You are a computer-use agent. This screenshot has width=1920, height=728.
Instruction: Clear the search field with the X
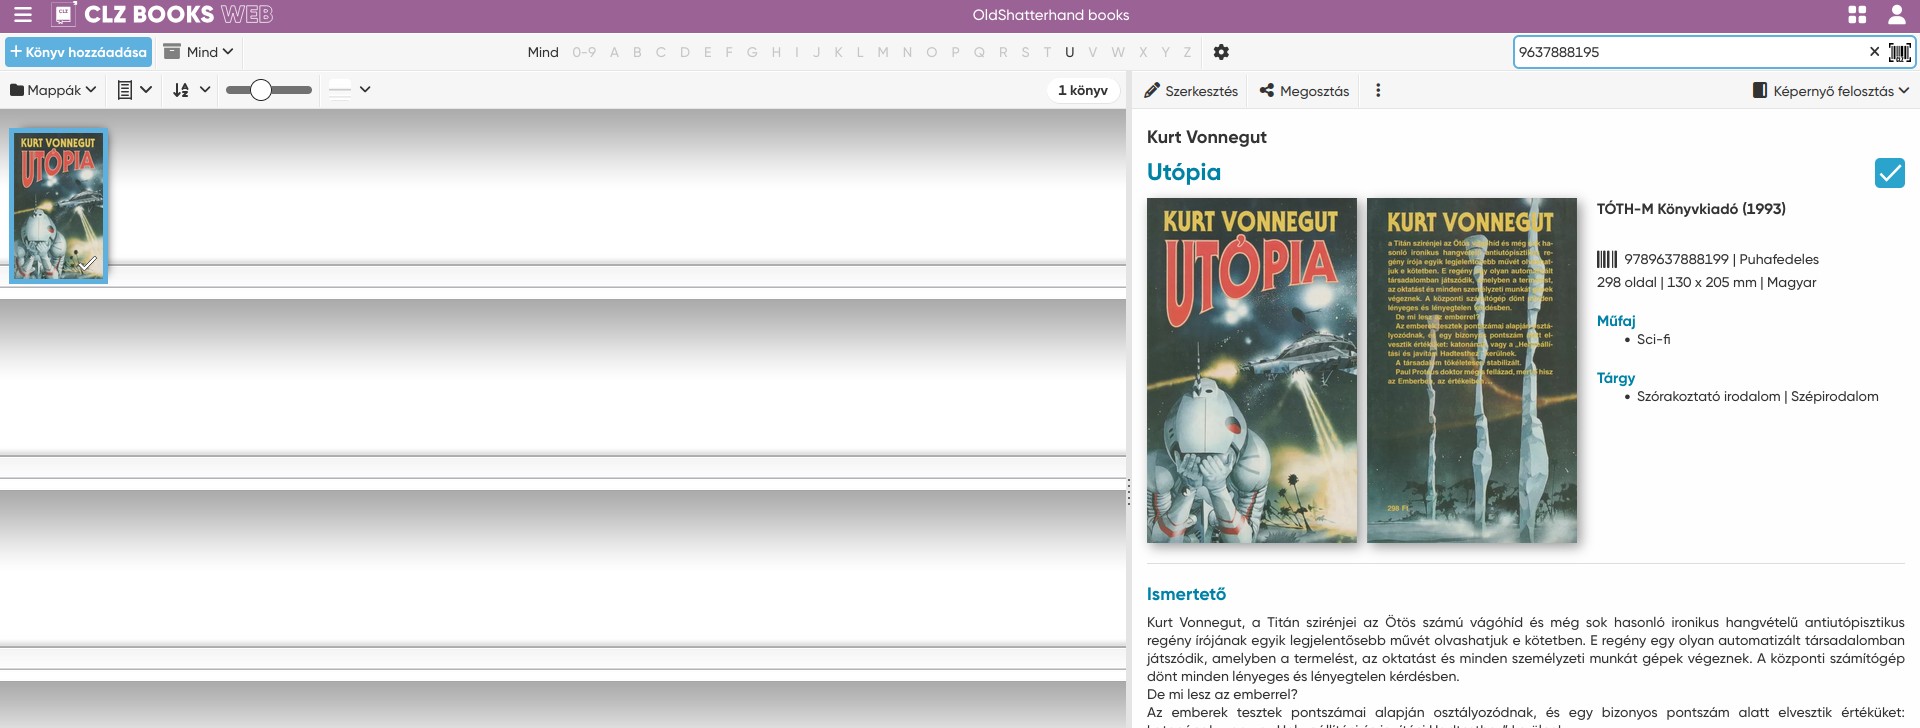1874,52
